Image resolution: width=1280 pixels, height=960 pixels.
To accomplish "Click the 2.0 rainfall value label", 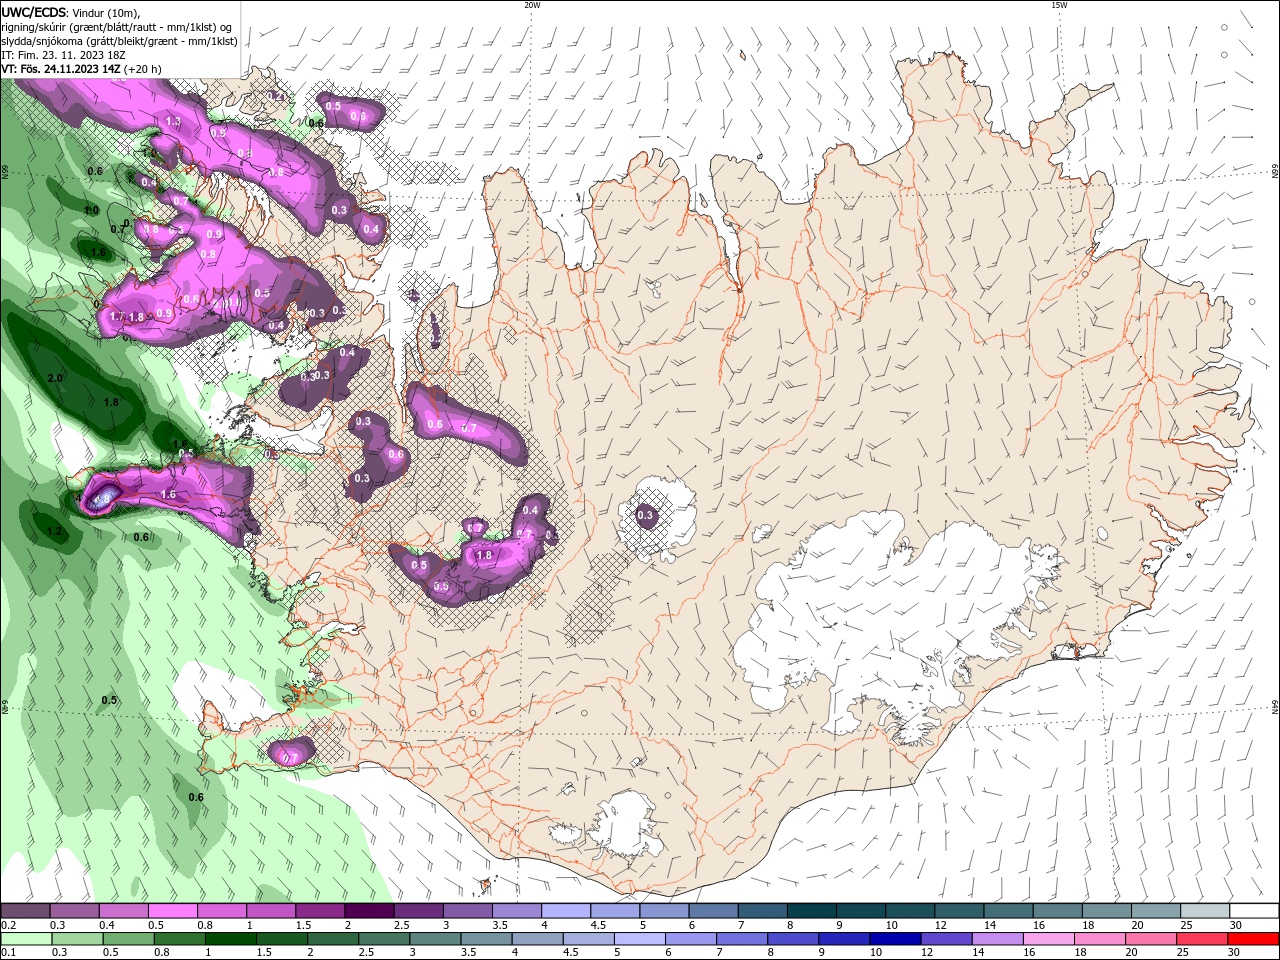I will coord(55,378).
